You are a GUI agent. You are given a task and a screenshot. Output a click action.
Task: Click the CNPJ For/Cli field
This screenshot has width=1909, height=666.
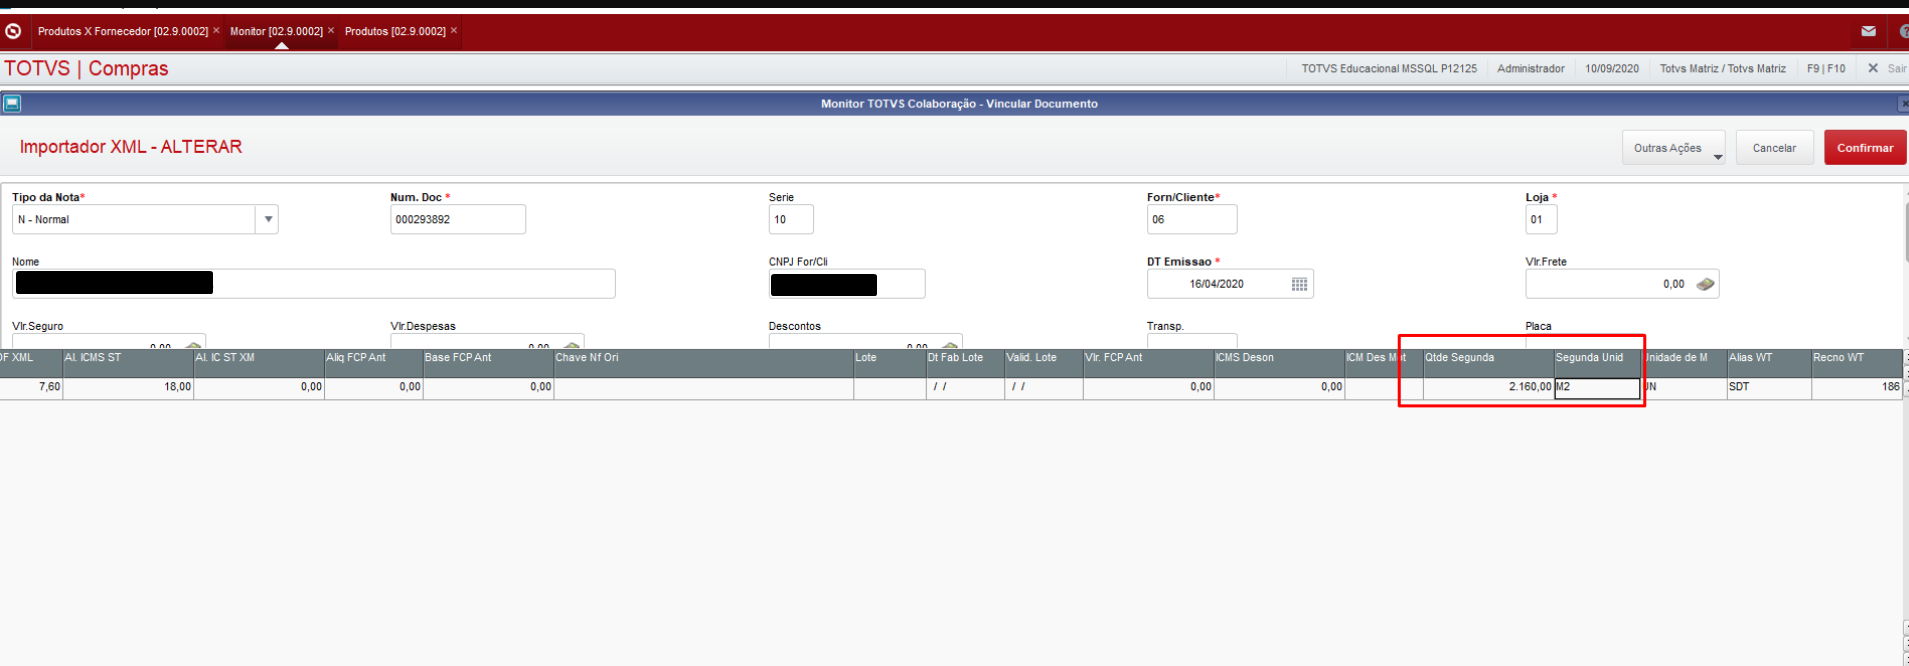(x=847, y=284)
